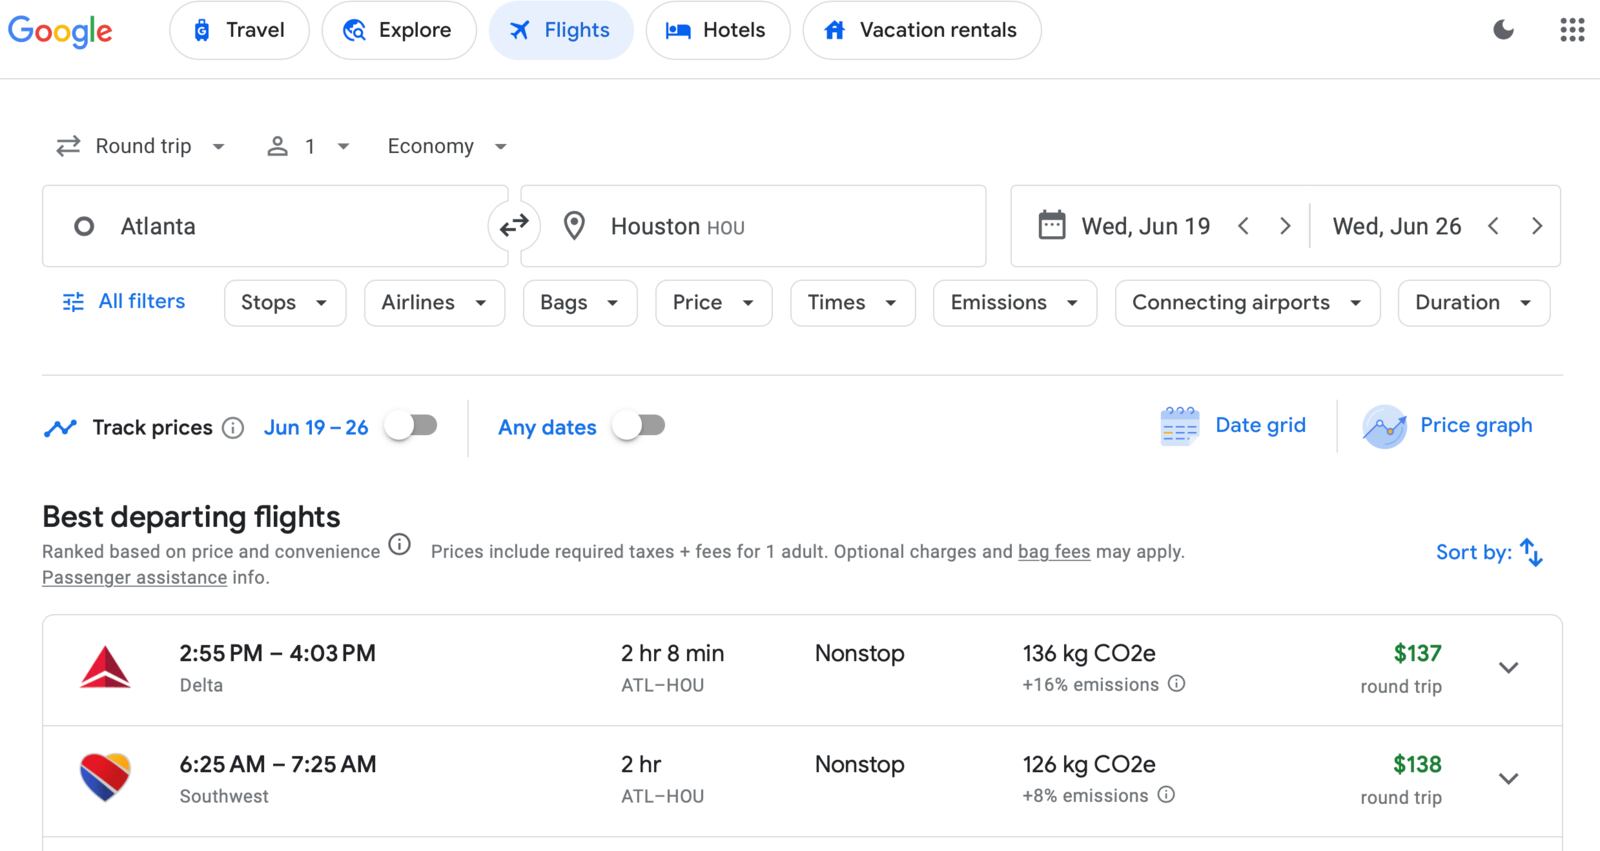Open bag fees link
This screenshot has height=851, width=1600.
click(x=1054, y=552)
